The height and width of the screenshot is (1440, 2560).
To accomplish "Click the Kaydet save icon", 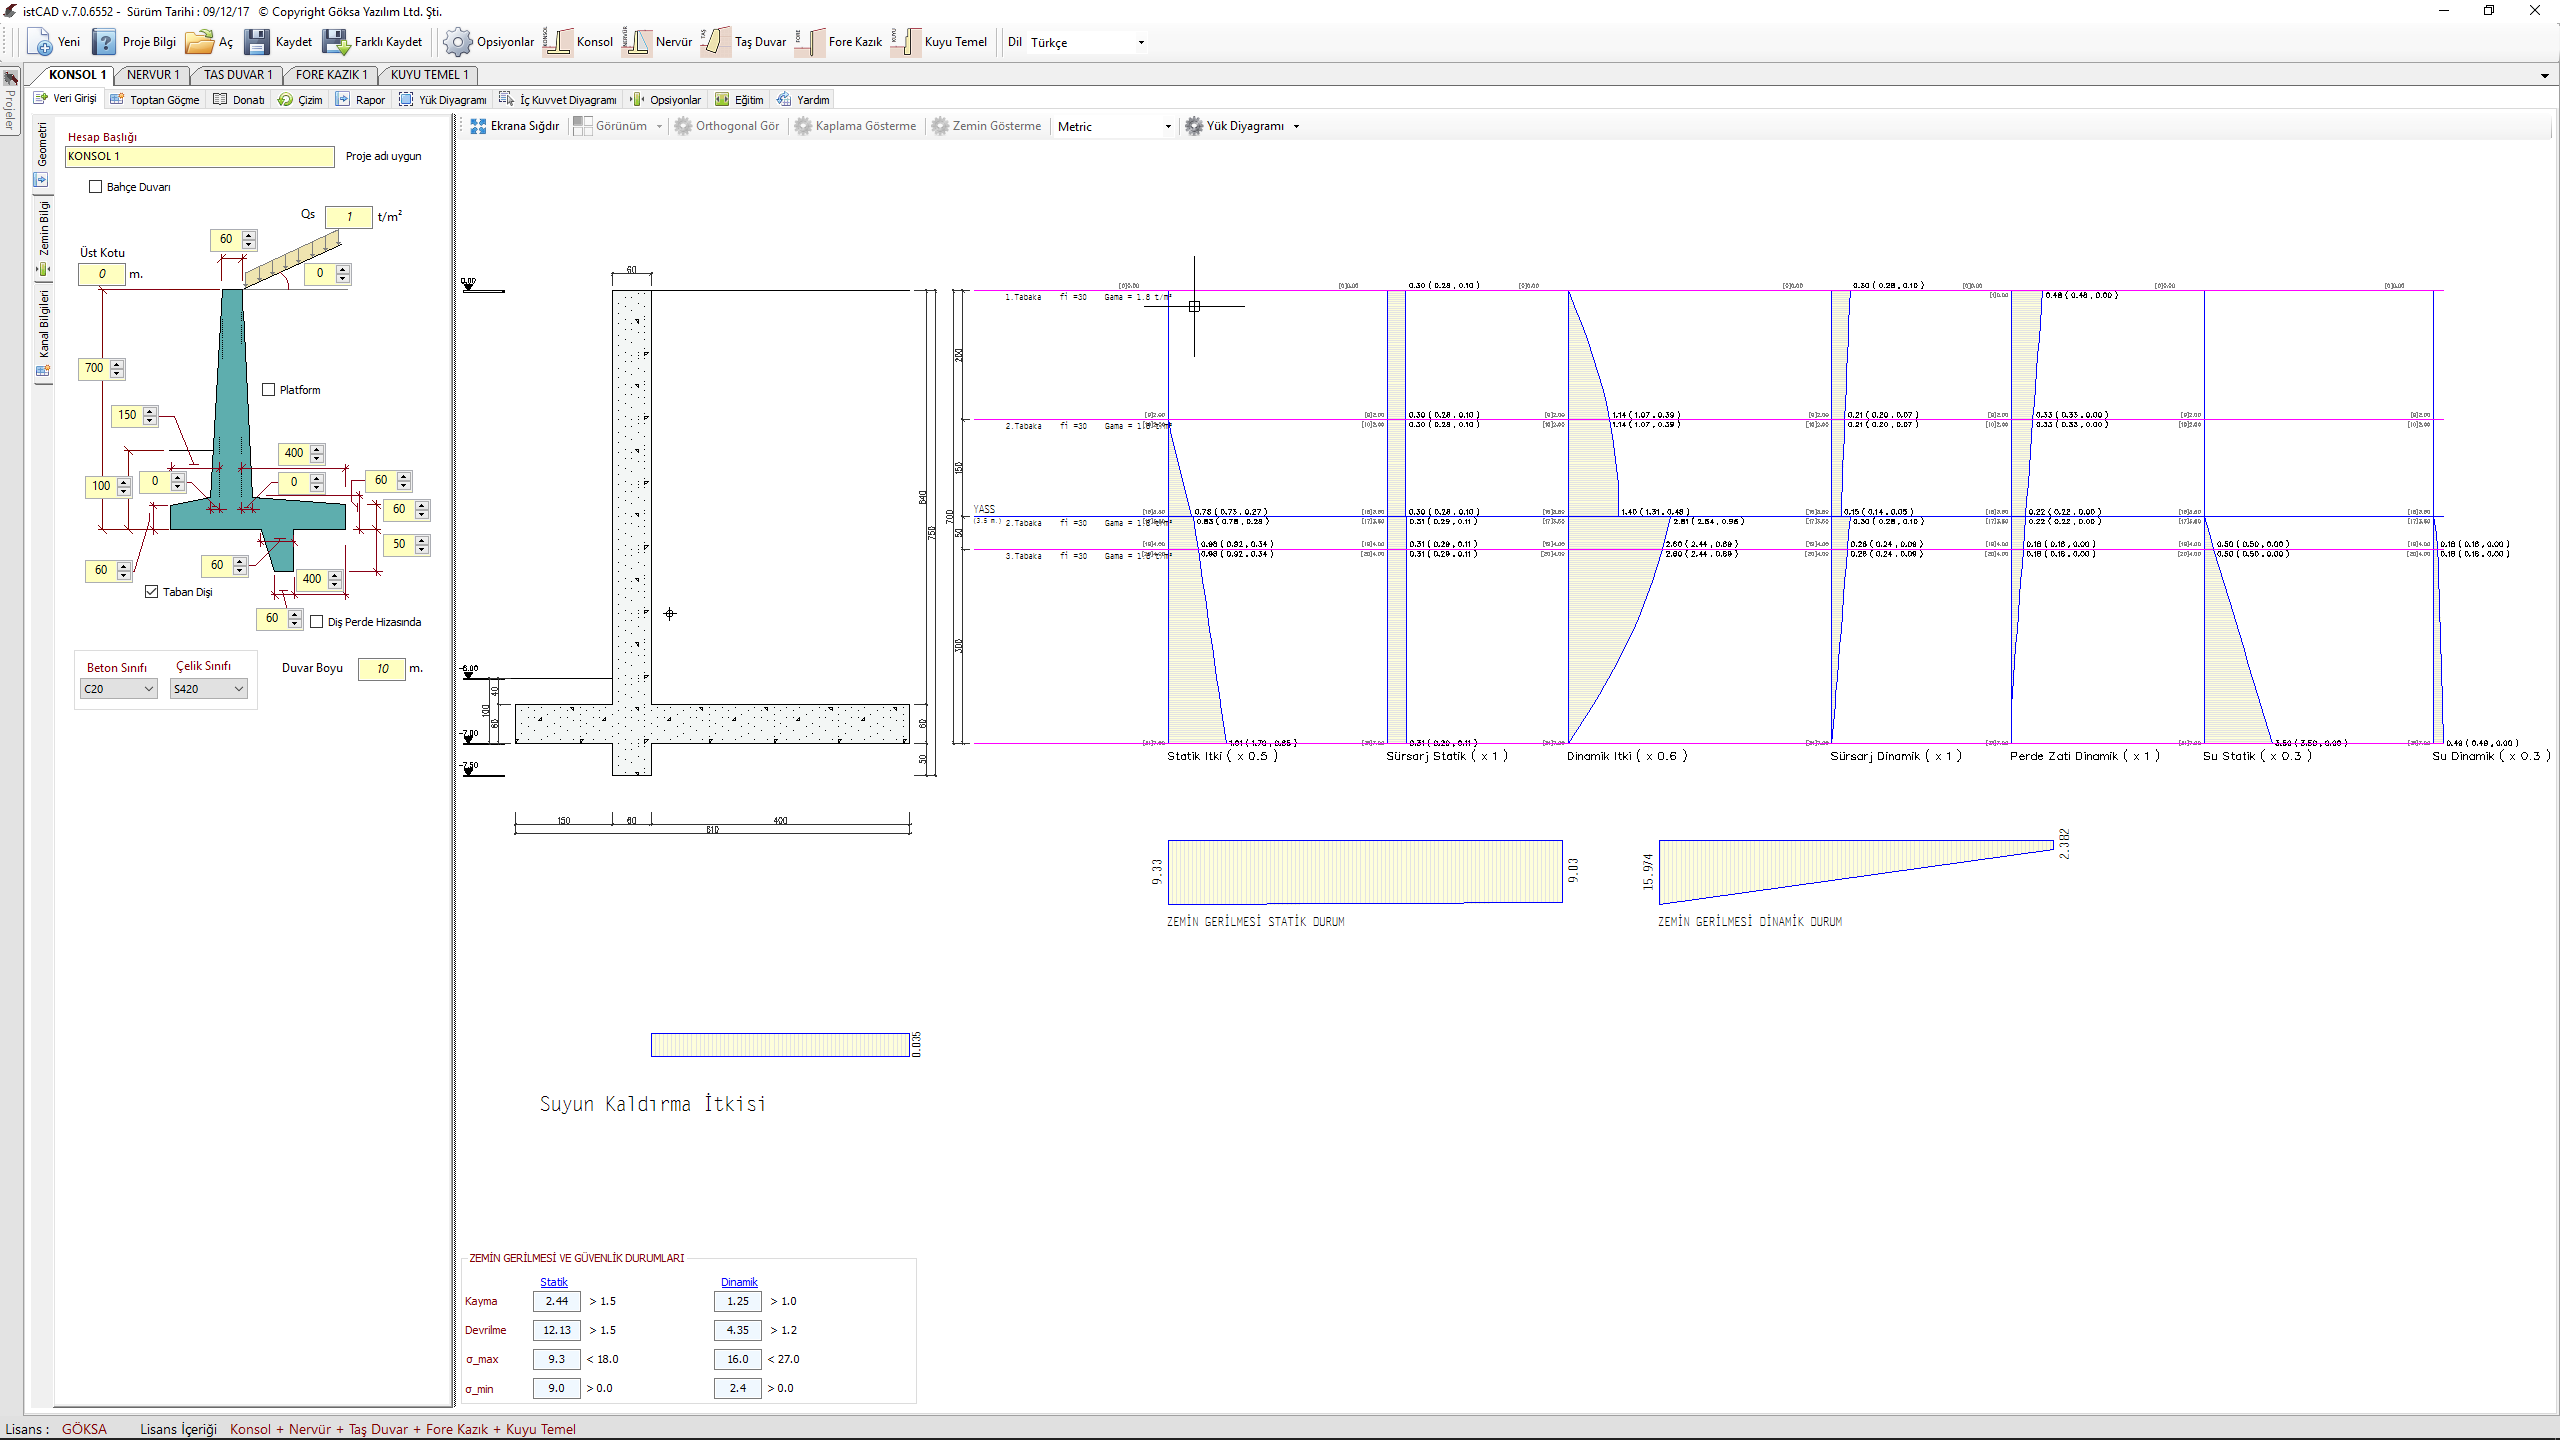I will 257,42.
